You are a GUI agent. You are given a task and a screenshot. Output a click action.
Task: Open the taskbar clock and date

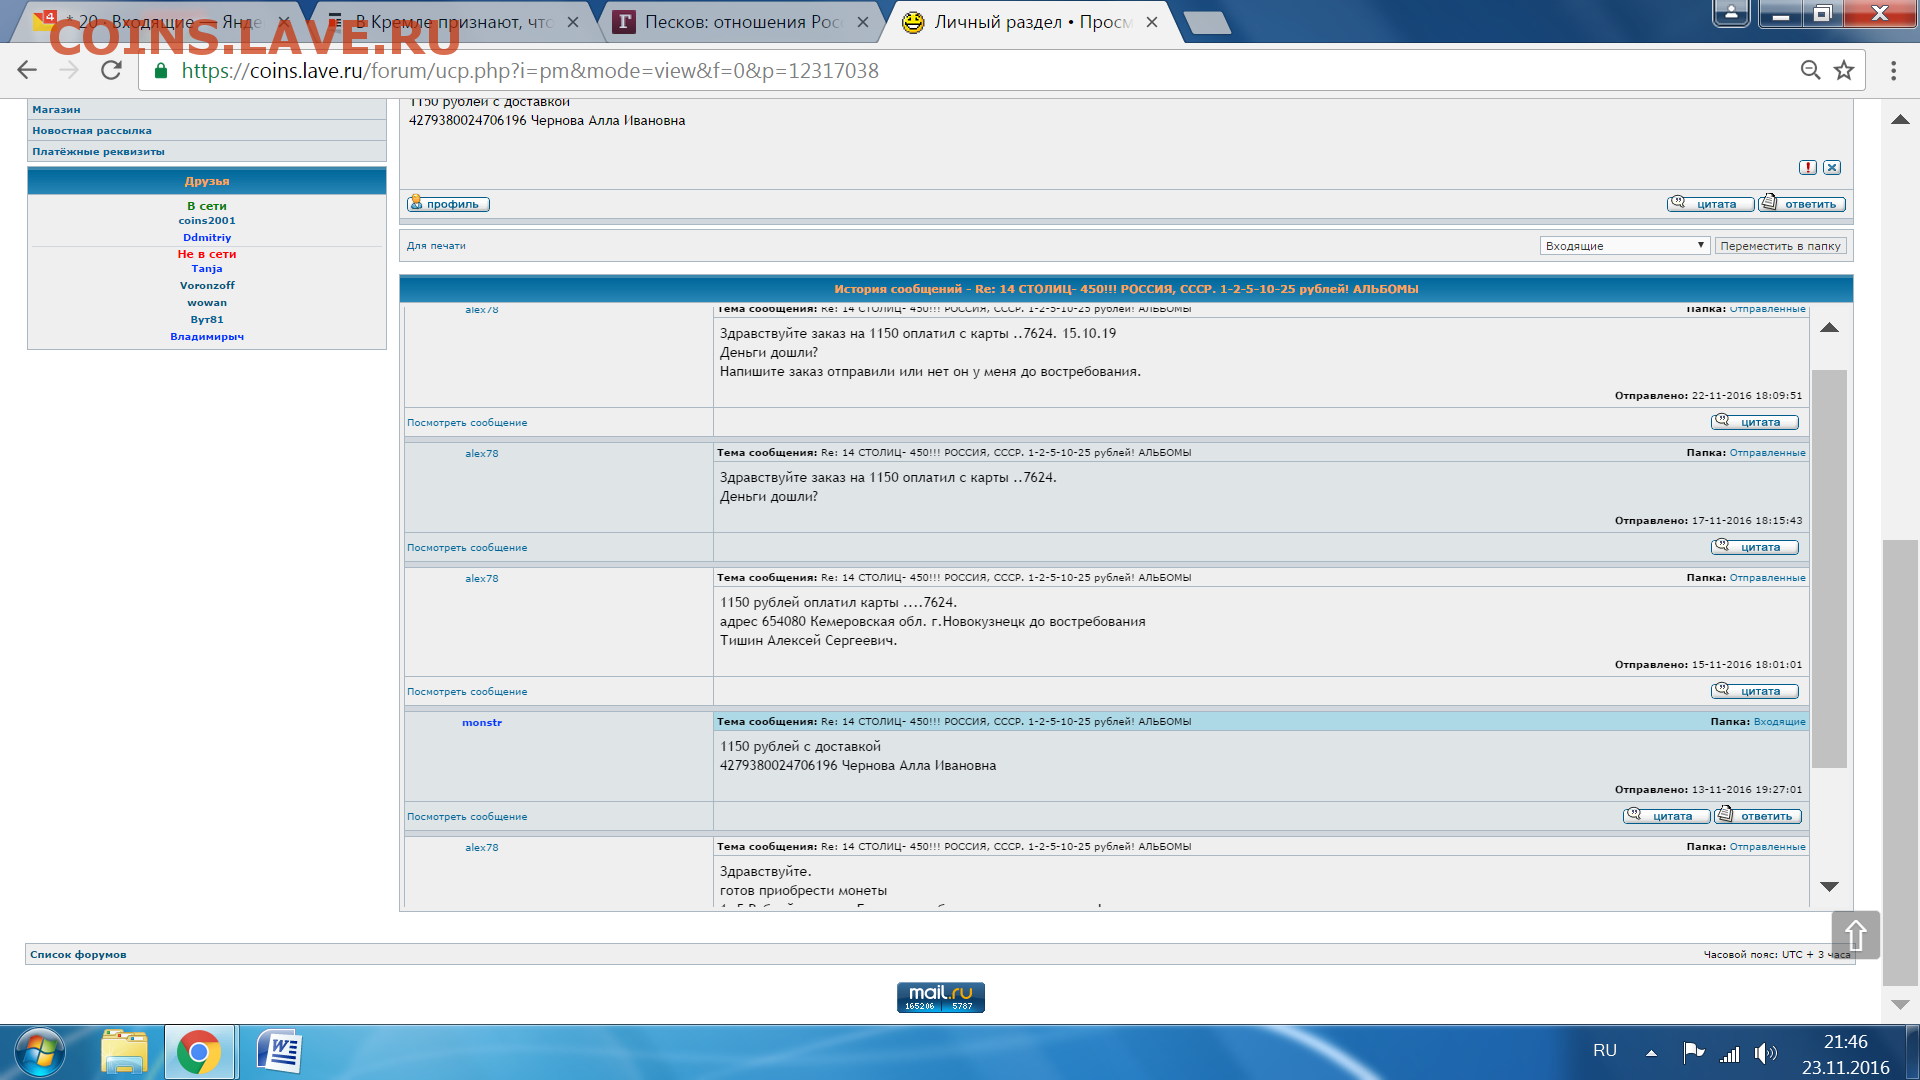[x=1845, y=1054]
